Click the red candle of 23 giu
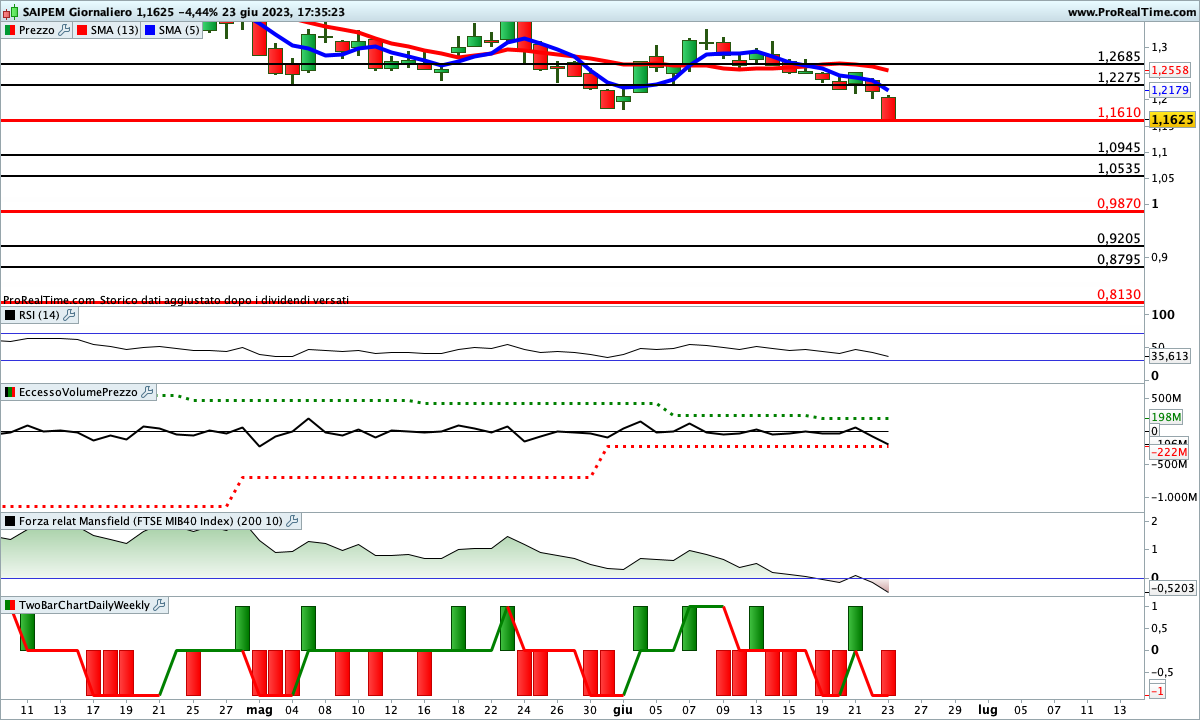Image resolution: width=1200 pixels, height=720 pixels. (x=888, y=108)
